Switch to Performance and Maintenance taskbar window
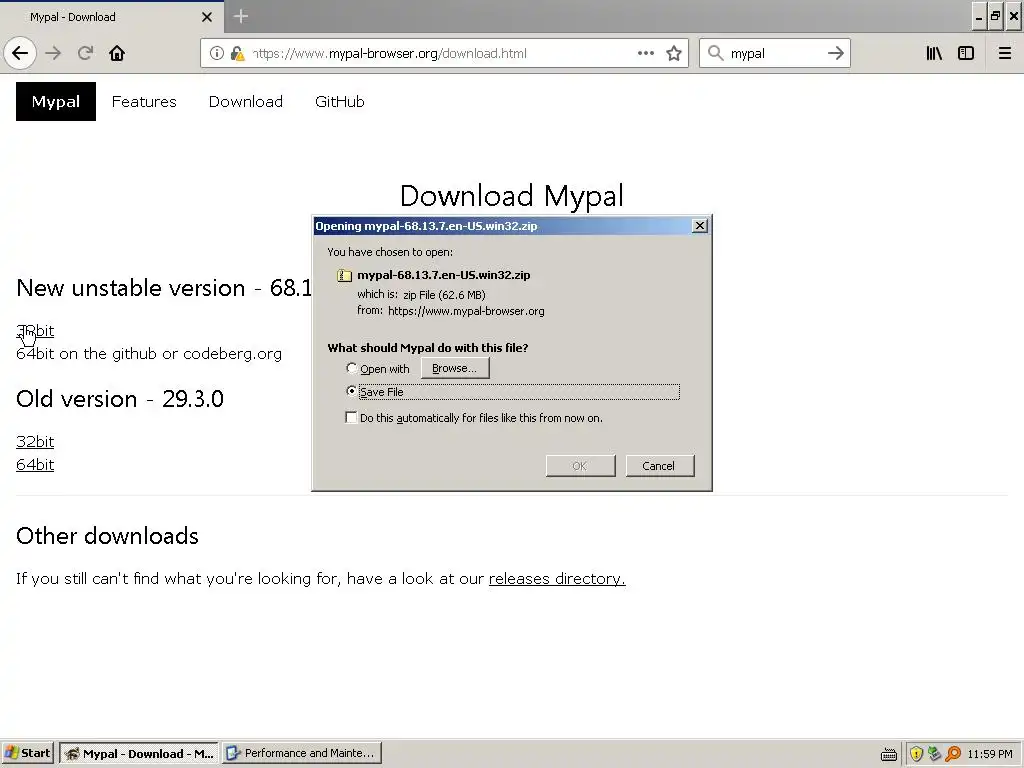 pyautogui.click(x=302, y=753)
